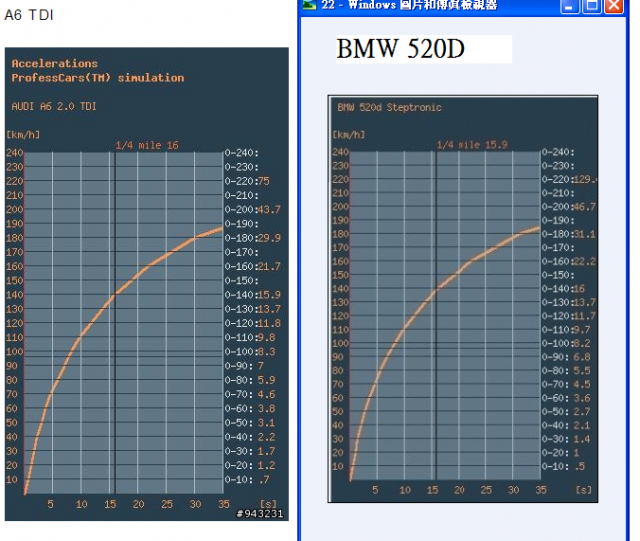Select Audi '0-80: 5.9' value
This screenshot has width=640, height=541.
pos(250,380)
